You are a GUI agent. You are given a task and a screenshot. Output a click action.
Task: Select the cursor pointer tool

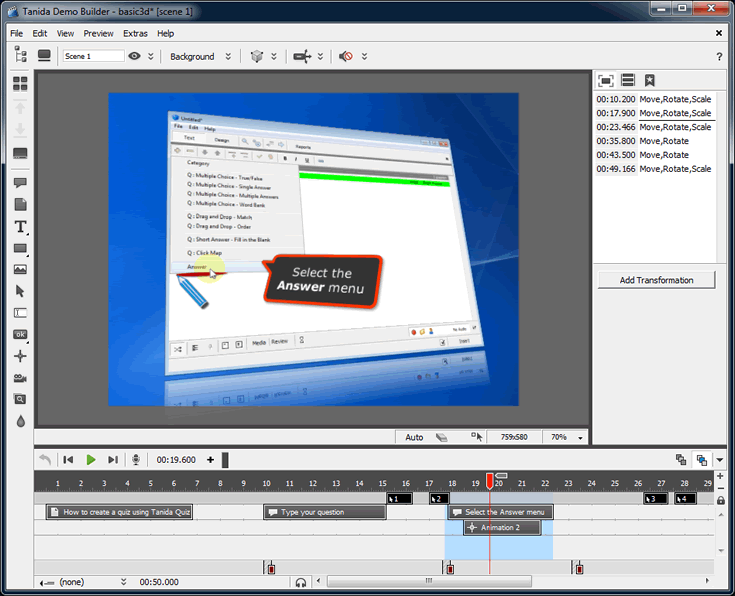coord(20,291)
